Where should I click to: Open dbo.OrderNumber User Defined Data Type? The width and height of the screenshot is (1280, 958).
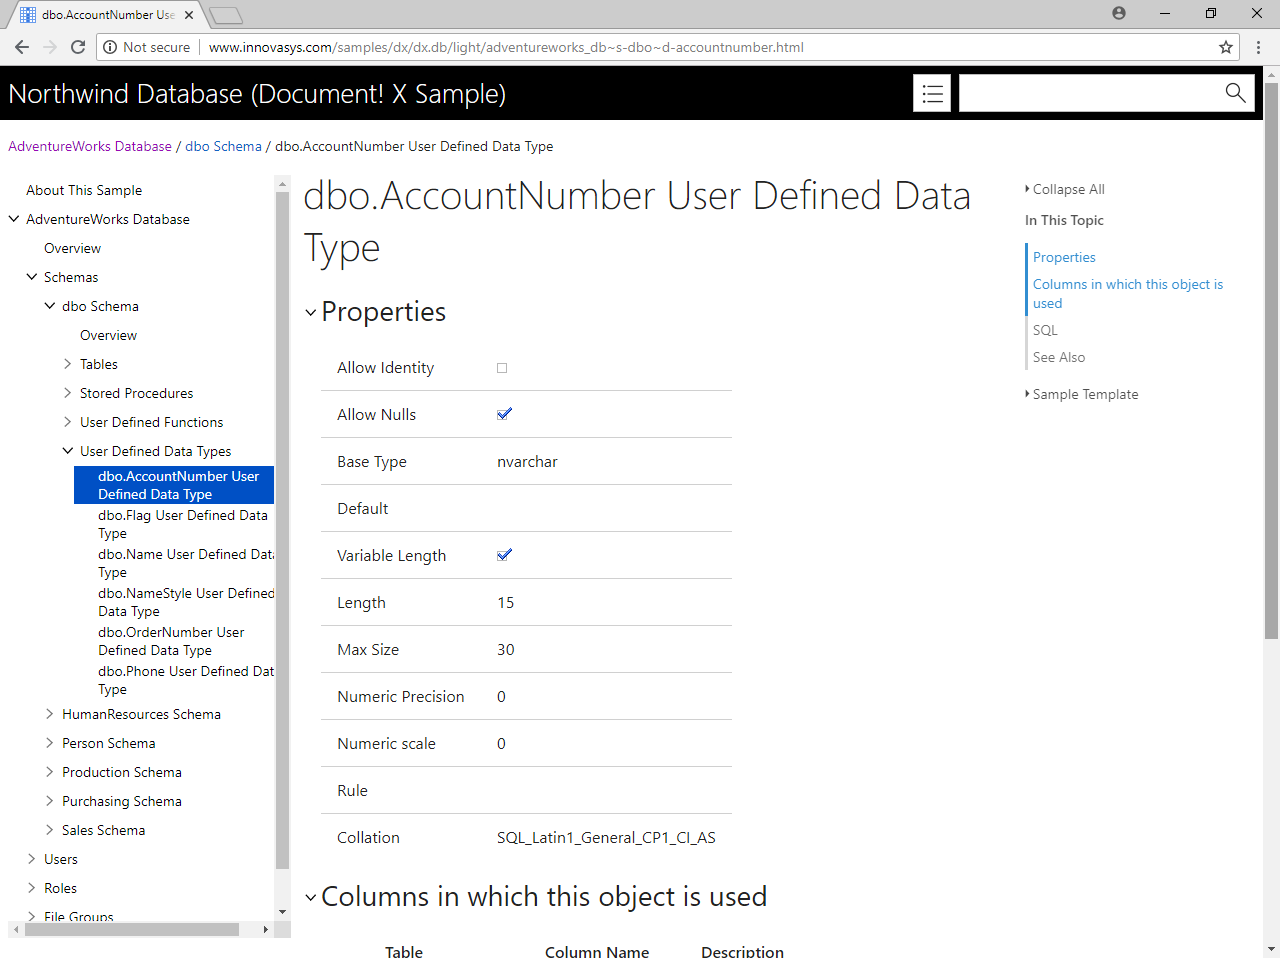click(x=171, y=641)
